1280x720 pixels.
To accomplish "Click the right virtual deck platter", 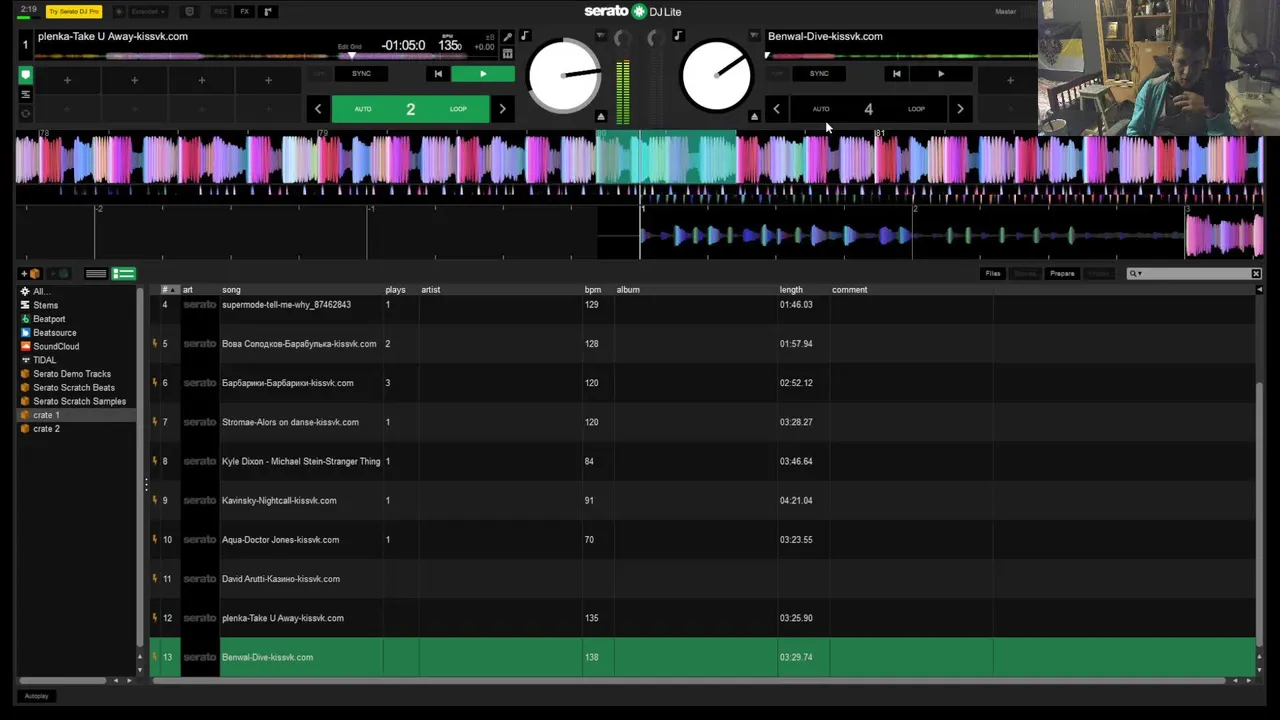I will coord(716,76).
